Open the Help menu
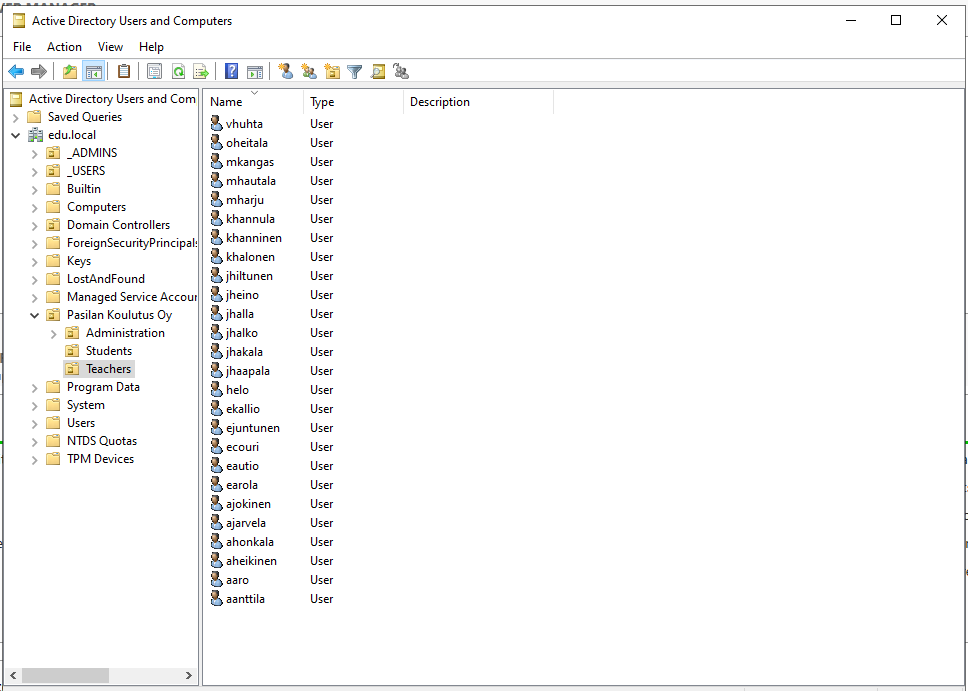This screenshot has width=968, height=691. click(x=151, y=47)
